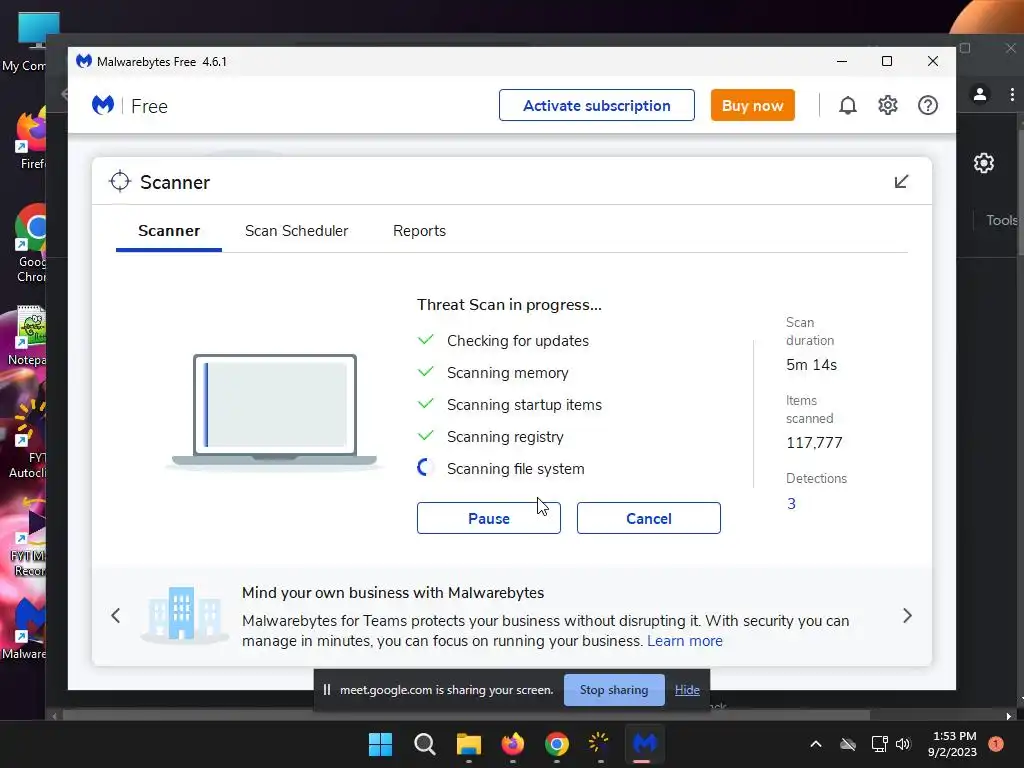Image resolution: width=1024 pixels, height=768 pixels.
Task: Click Activate subscription button
Action: click(597, 105)
